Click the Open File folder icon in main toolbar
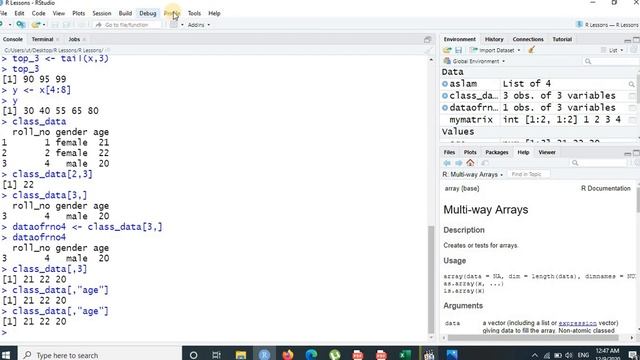640x360 pixels. click(x=36, y=25)
